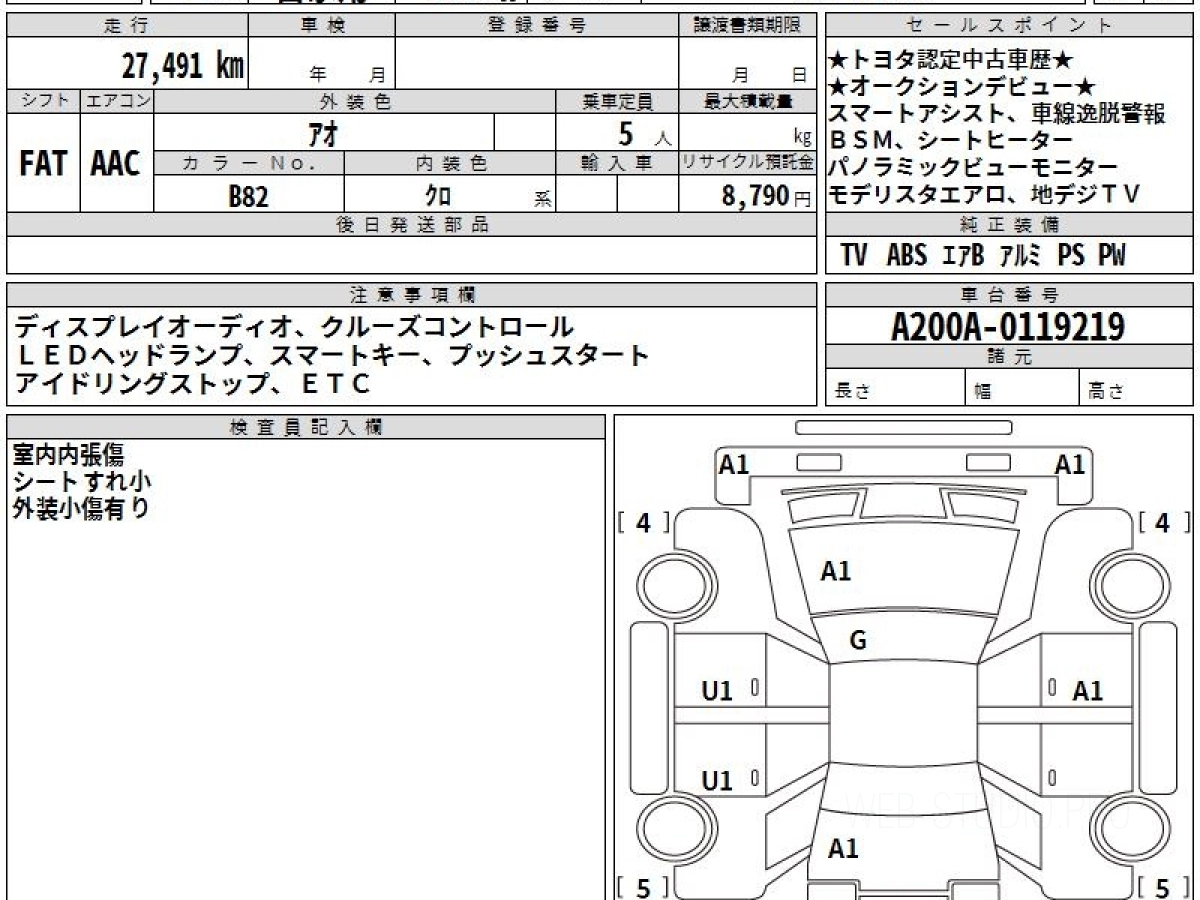Click the 車台番号 header
Image resolution: width=1200 pixels, height=900 pixels.
pos(1010,295)
